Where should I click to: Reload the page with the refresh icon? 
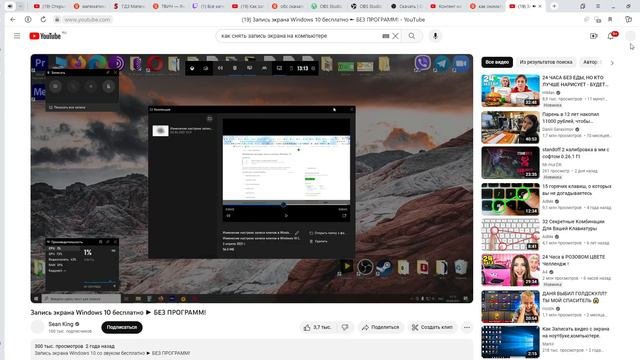click(x=43, y=19)
